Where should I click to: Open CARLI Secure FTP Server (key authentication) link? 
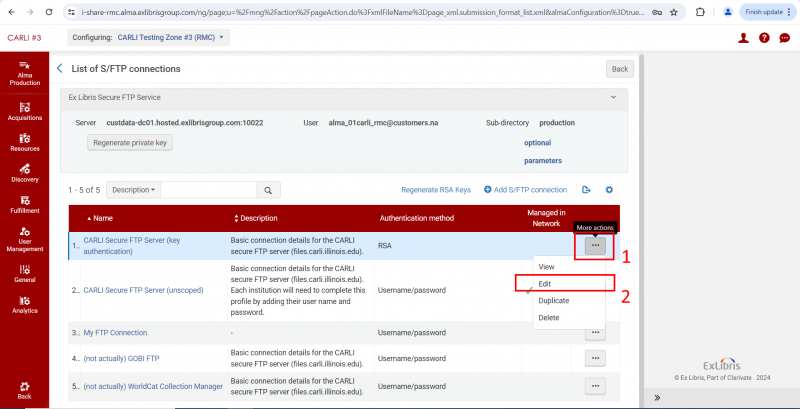click(x=132, y=245)
